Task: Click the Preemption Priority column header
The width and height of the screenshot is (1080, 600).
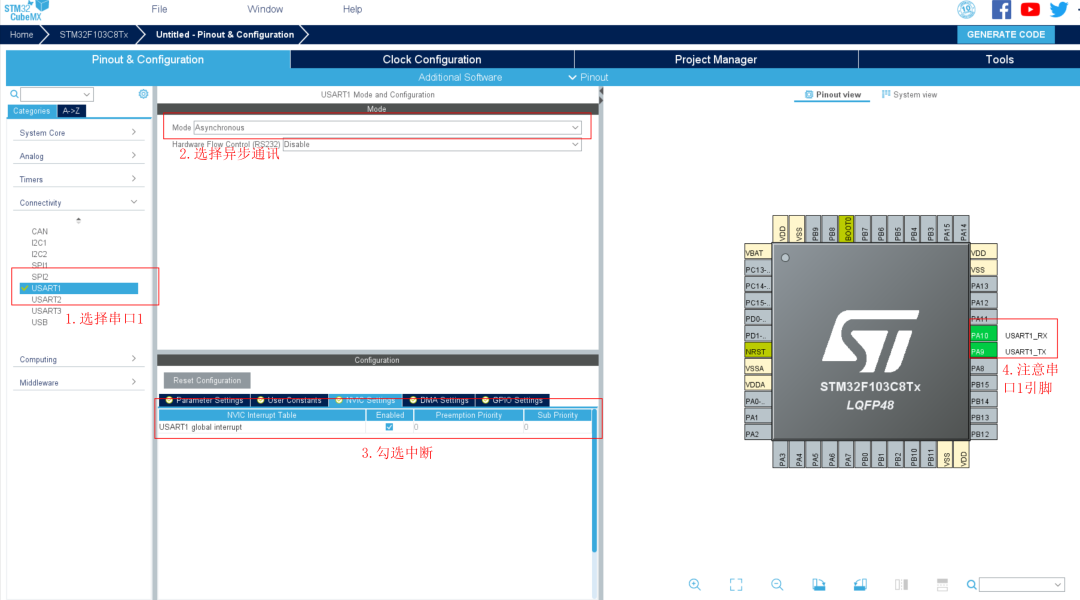Action: pyautogui.click(x=468, y=415)
